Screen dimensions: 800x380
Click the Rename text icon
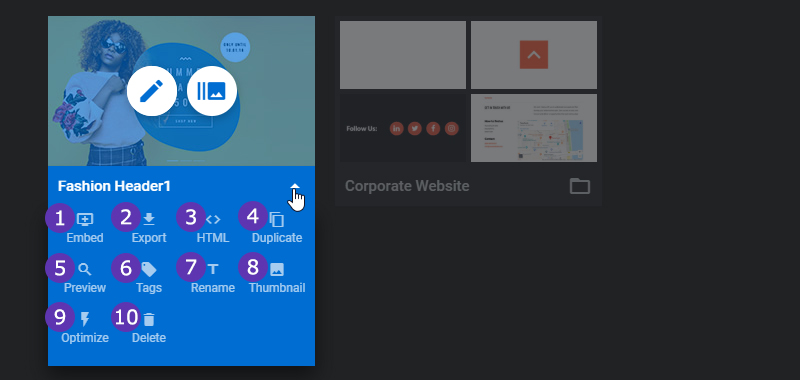tap(213, 269)
